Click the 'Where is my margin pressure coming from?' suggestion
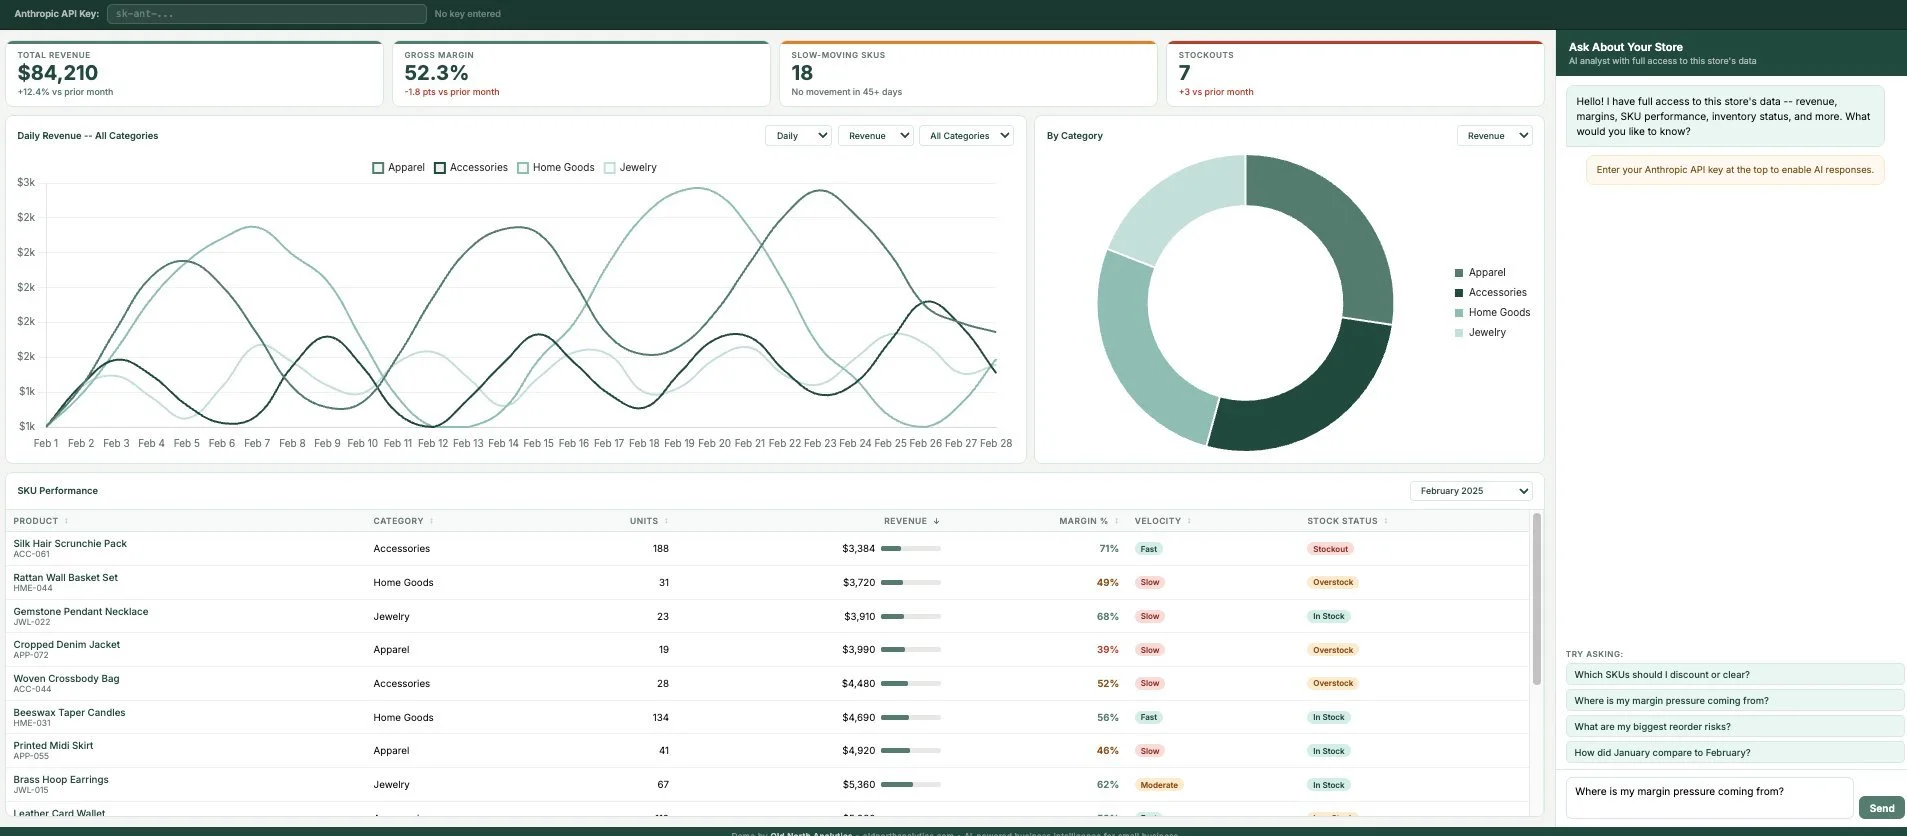This screenshot has width=1907, height=836. click(1735, 701)
